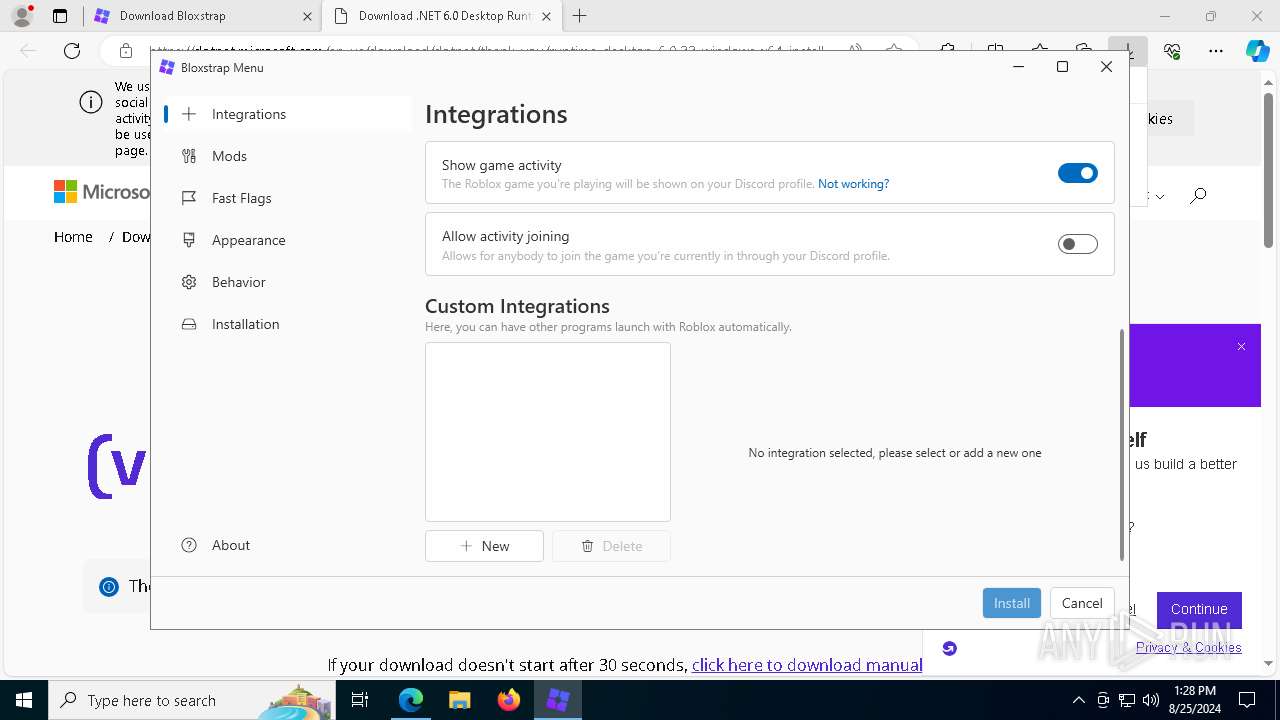Close the .NET Desktop Runtime browser tab
The image size is (1280, 720).
click(x=546, y=16)
